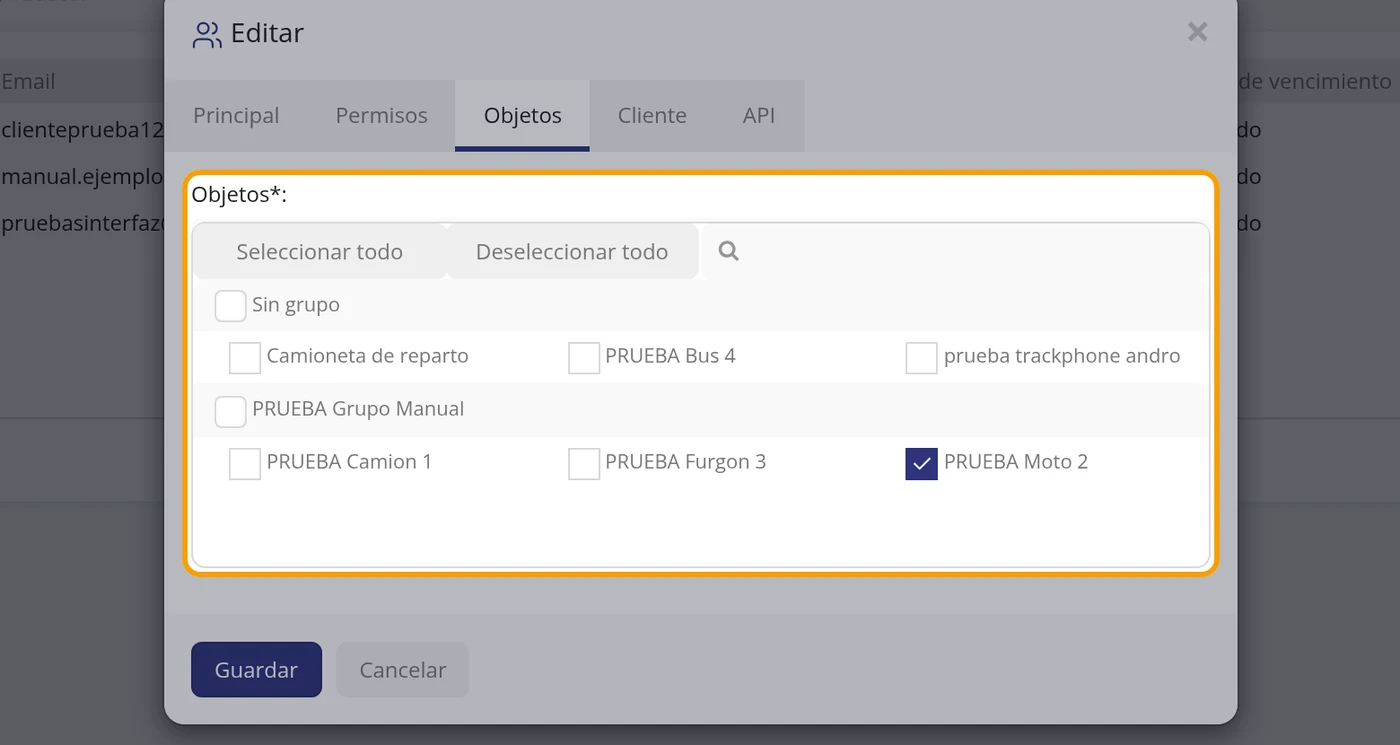Enable Camioneta de reparto checkbox
This screenshot has width=1400, height=745.
pos(245,357)
